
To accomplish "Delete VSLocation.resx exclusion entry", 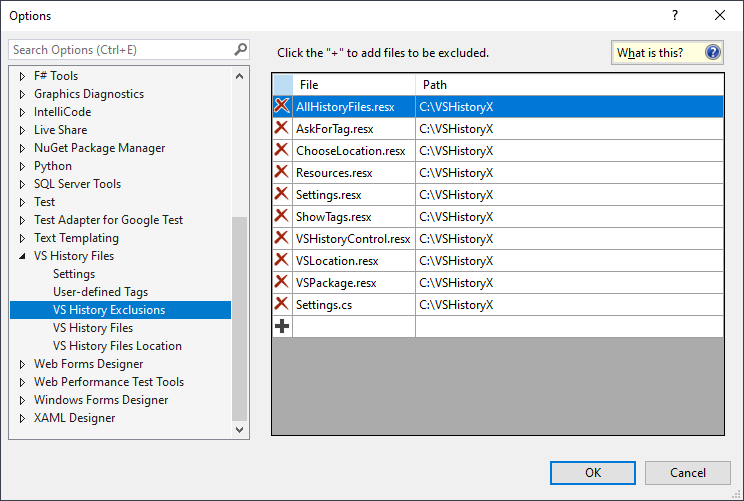I will (282, 260).
